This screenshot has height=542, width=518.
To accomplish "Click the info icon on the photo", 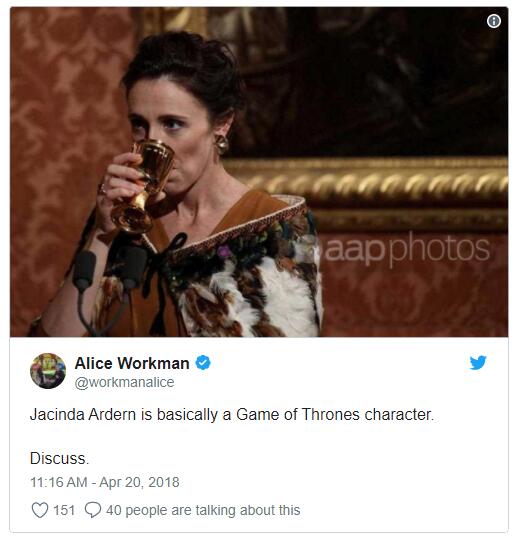I will pos(493,21).
